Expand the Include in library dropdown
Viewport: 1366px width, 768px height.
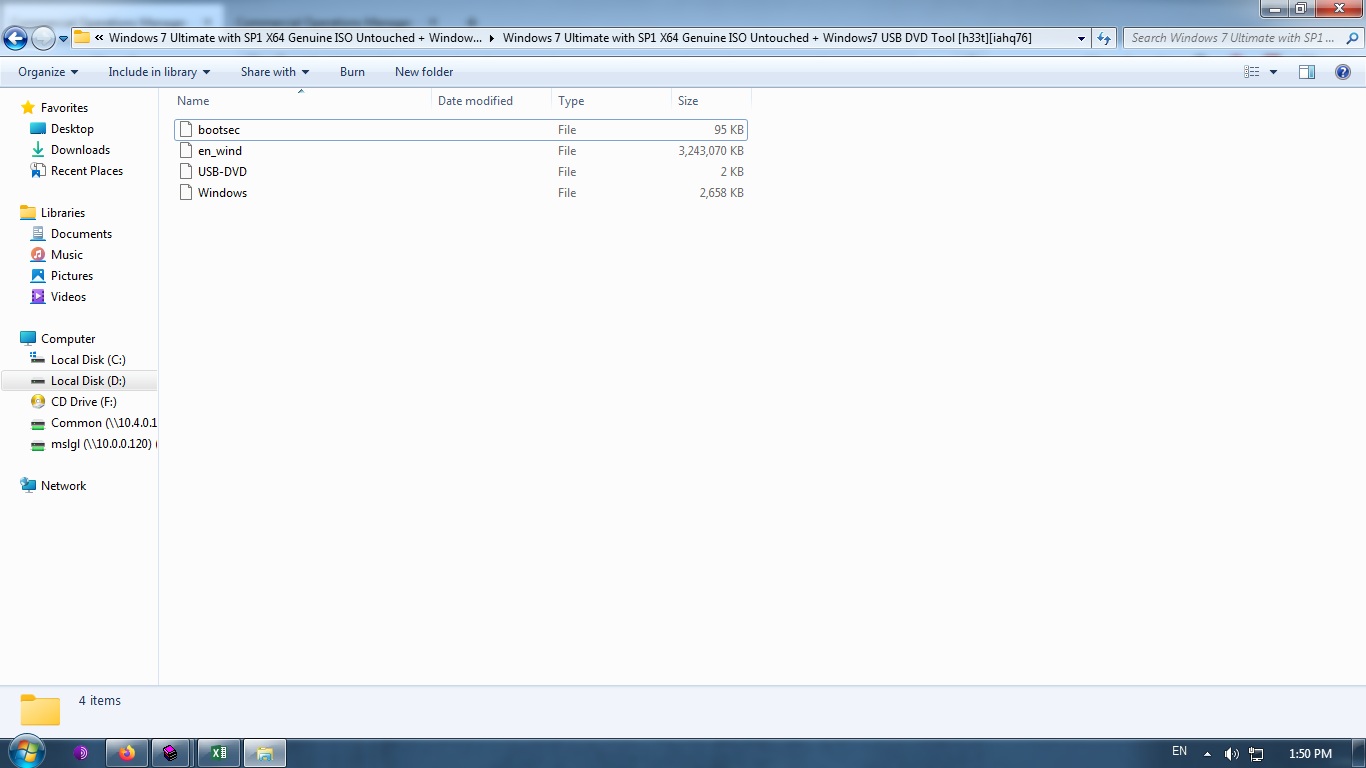[159, 72]
